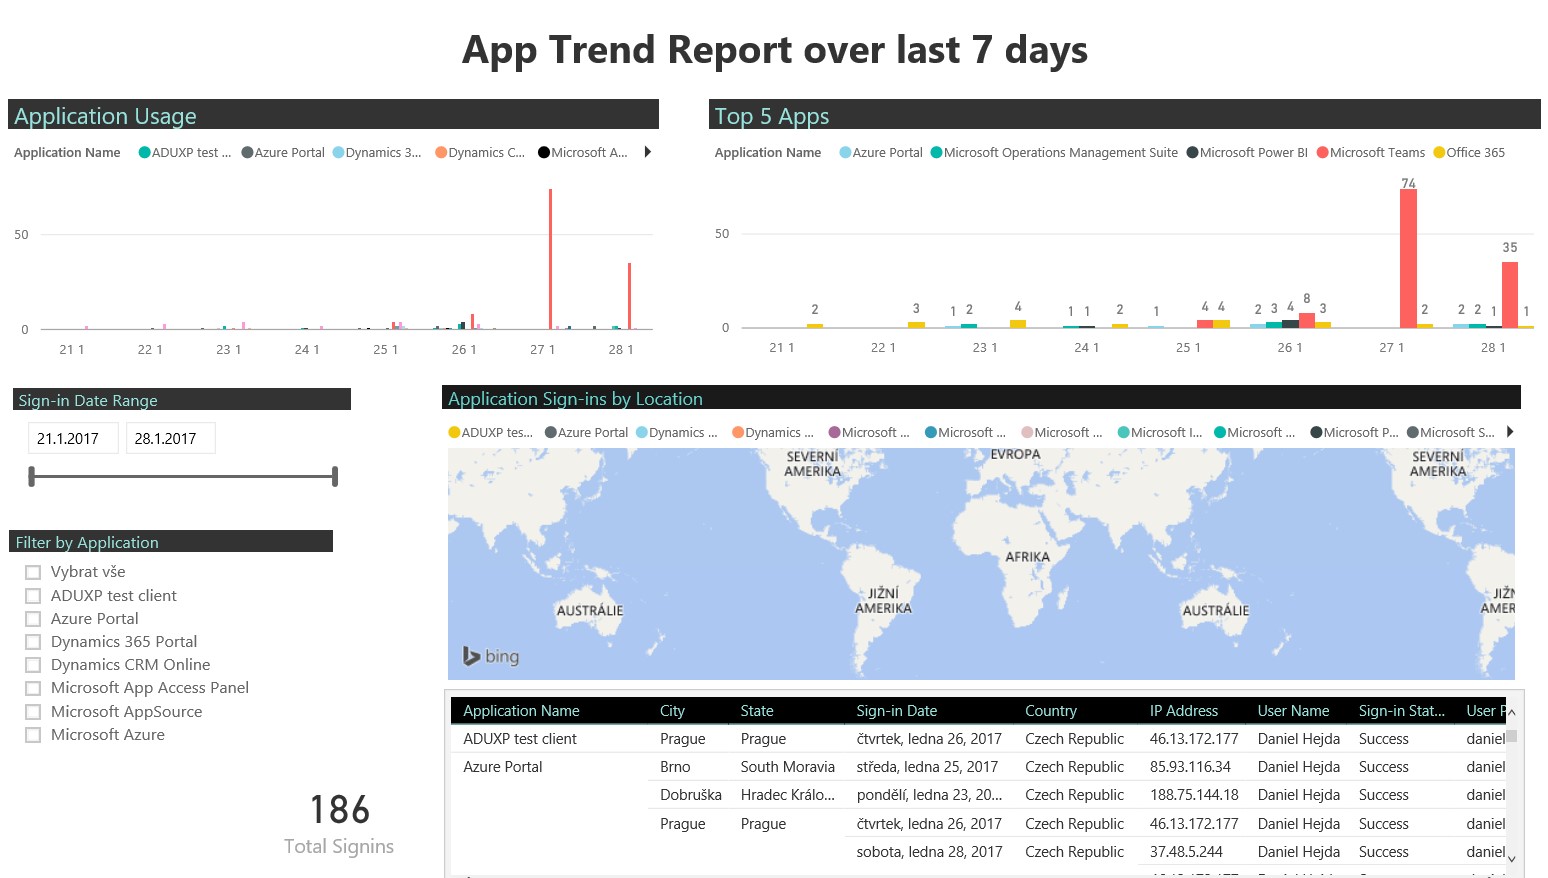1548x878 pixels.
Task: Click Azure Portal legend dot in Application Usage
Action: point(247,153)
